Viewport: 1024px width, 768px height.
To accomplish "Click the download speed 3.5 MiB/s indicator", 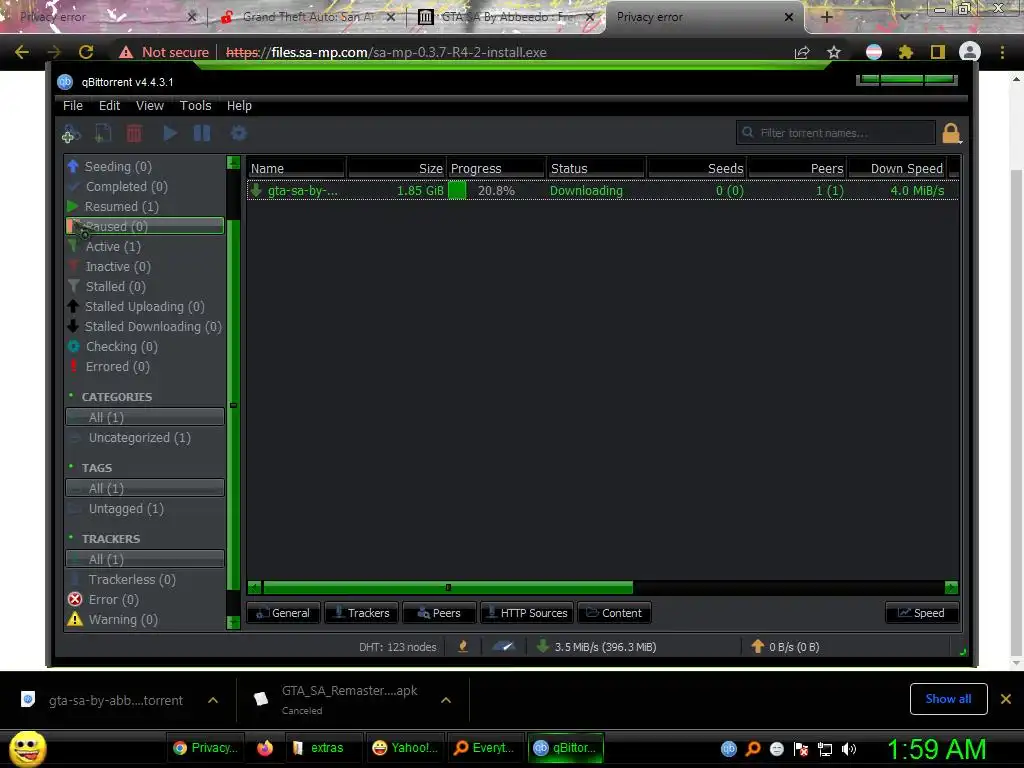I will click(x=597, y=647).
